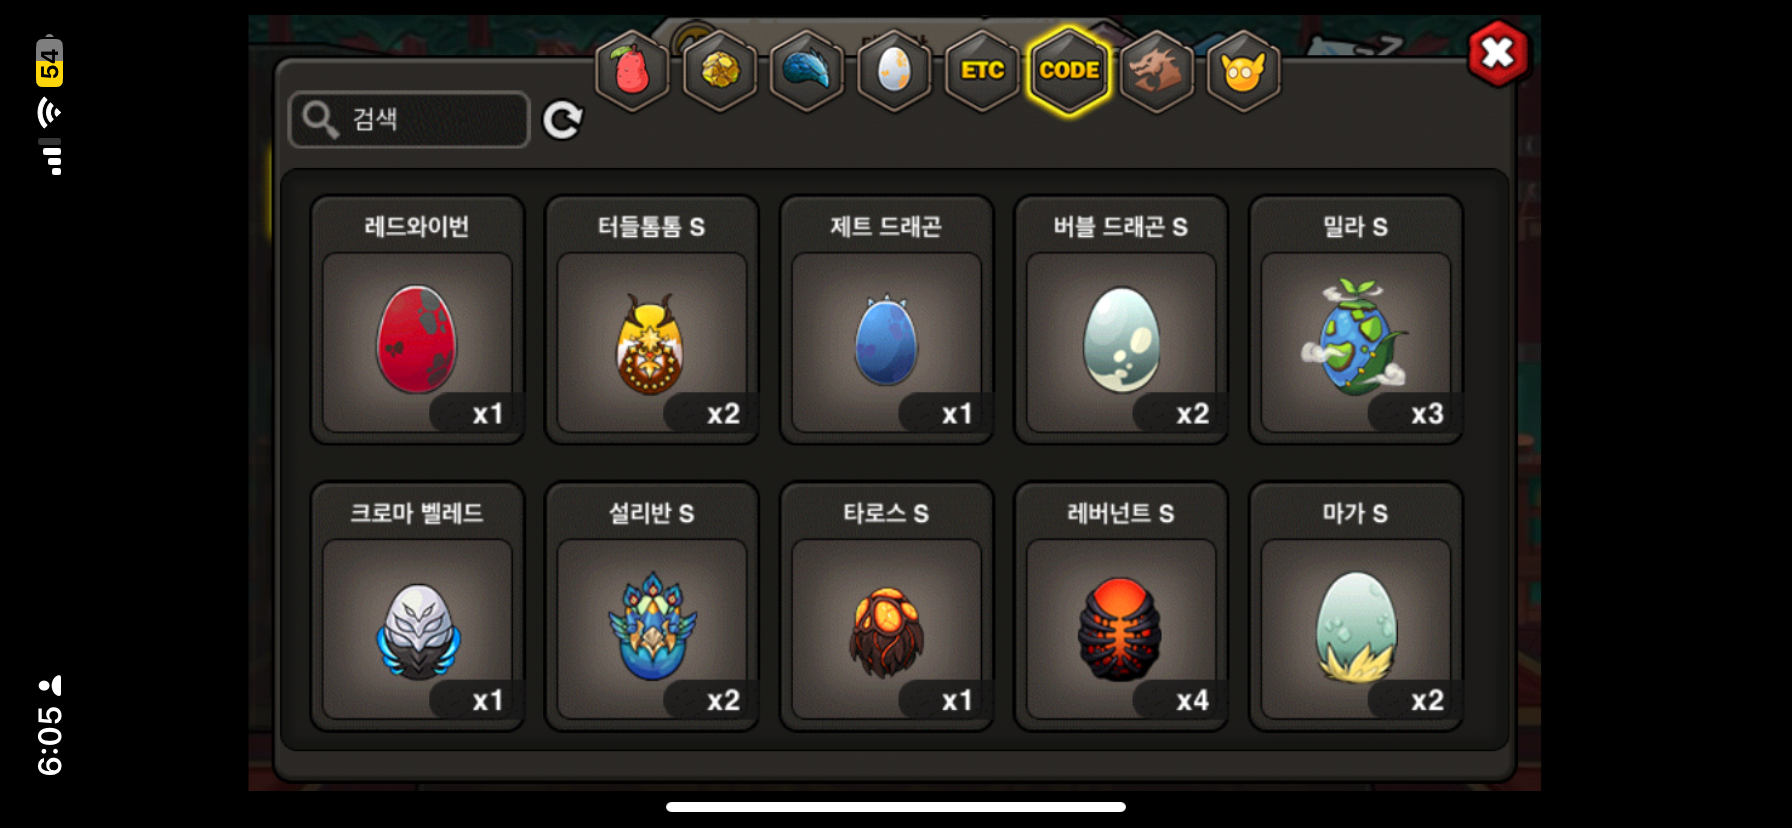Open the red fruit food category

tap(632, 71)
